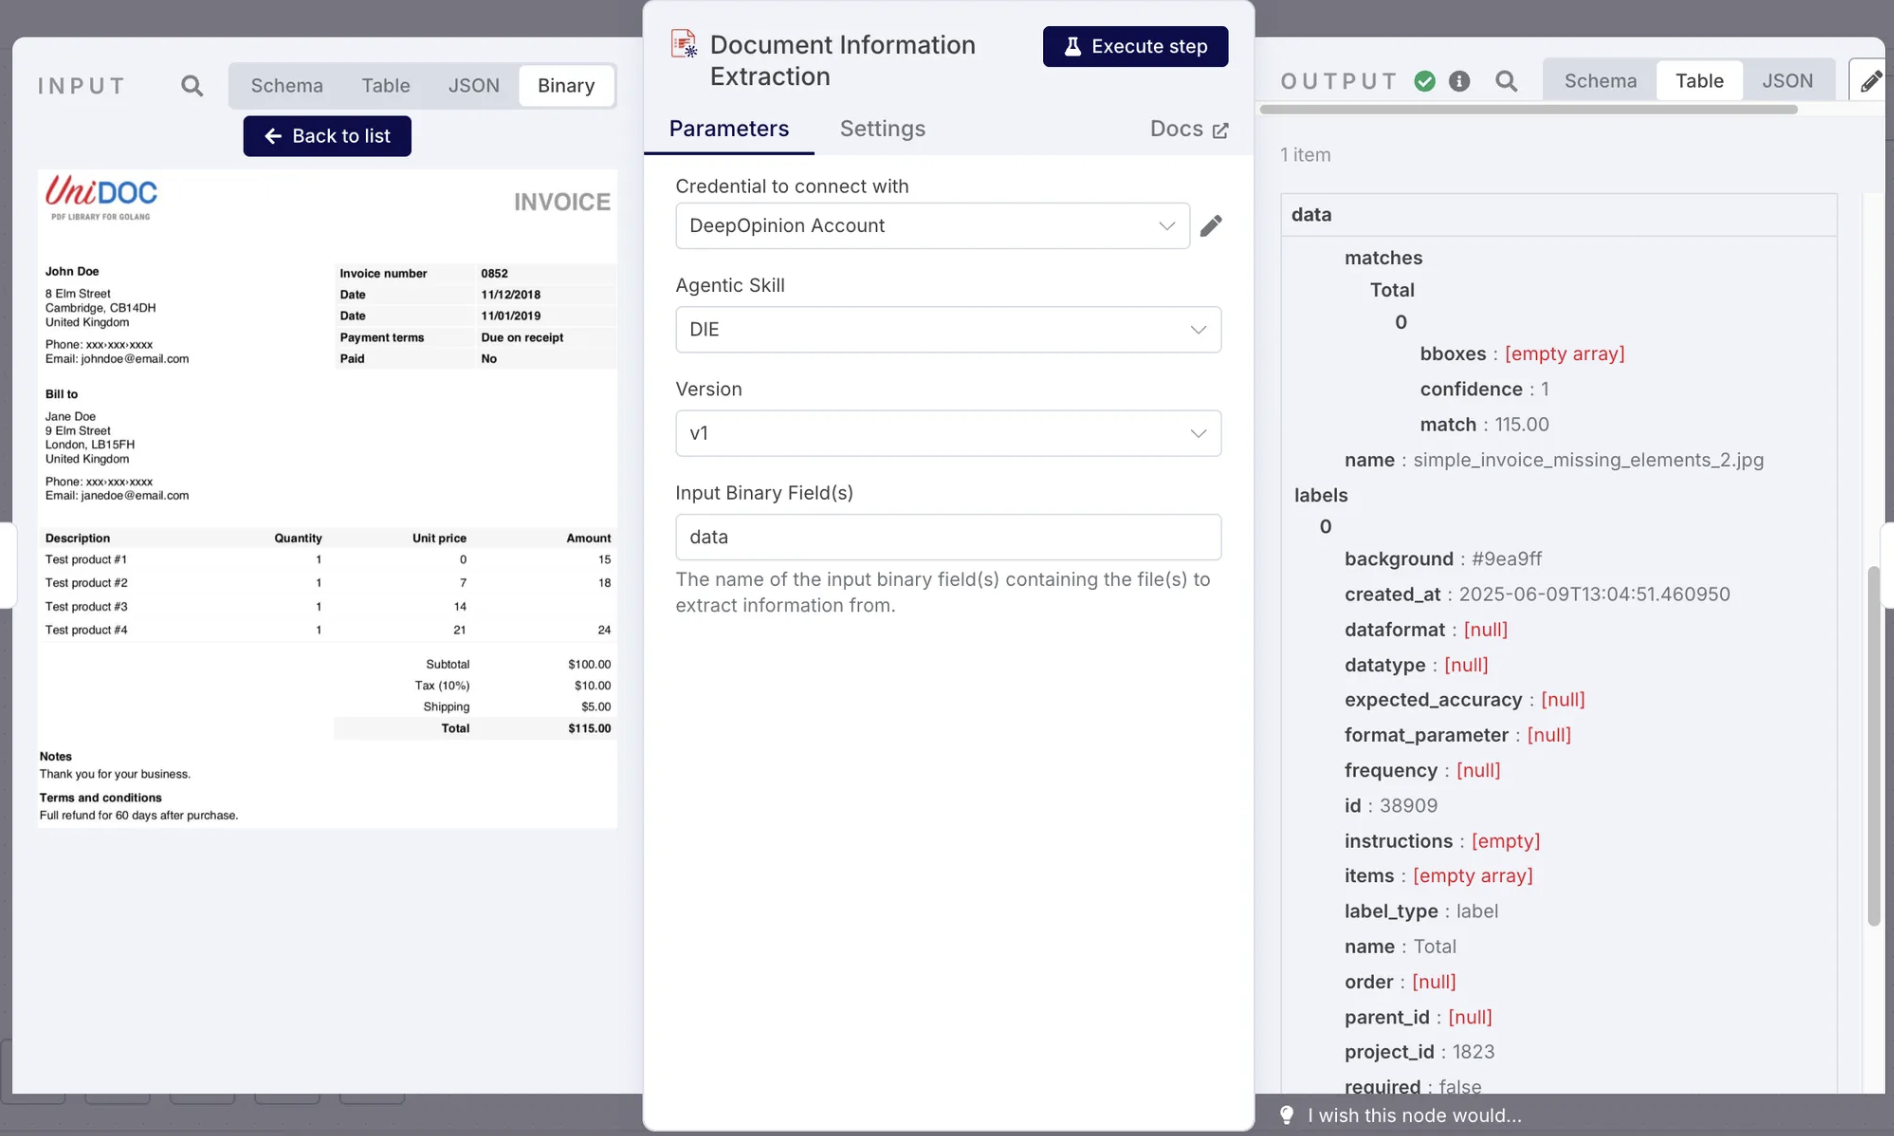The image size is (1894, 1136).
Task: Edit the DeepOpinion Account credential pencil
Action: click(1211, 226)
